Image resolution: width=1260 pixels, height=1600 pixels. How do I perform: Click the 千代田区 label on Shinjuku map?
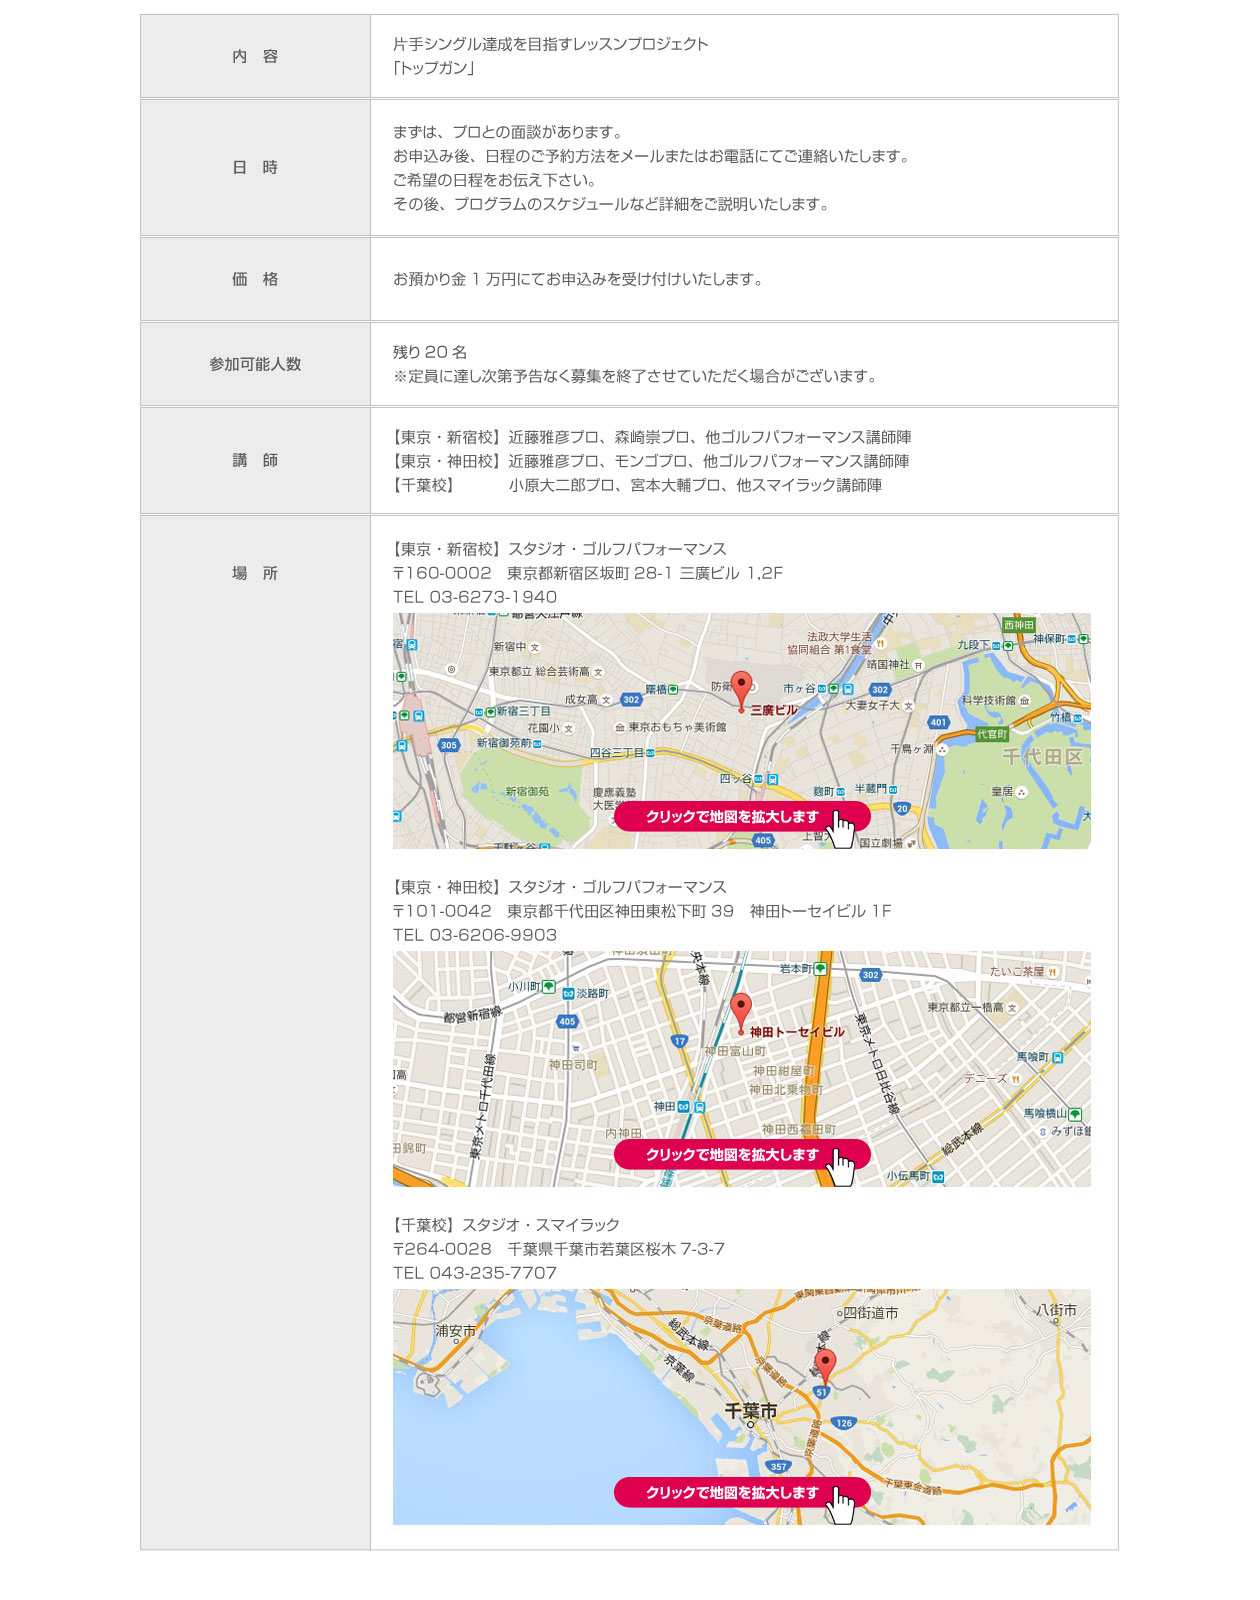point(1042,757)
